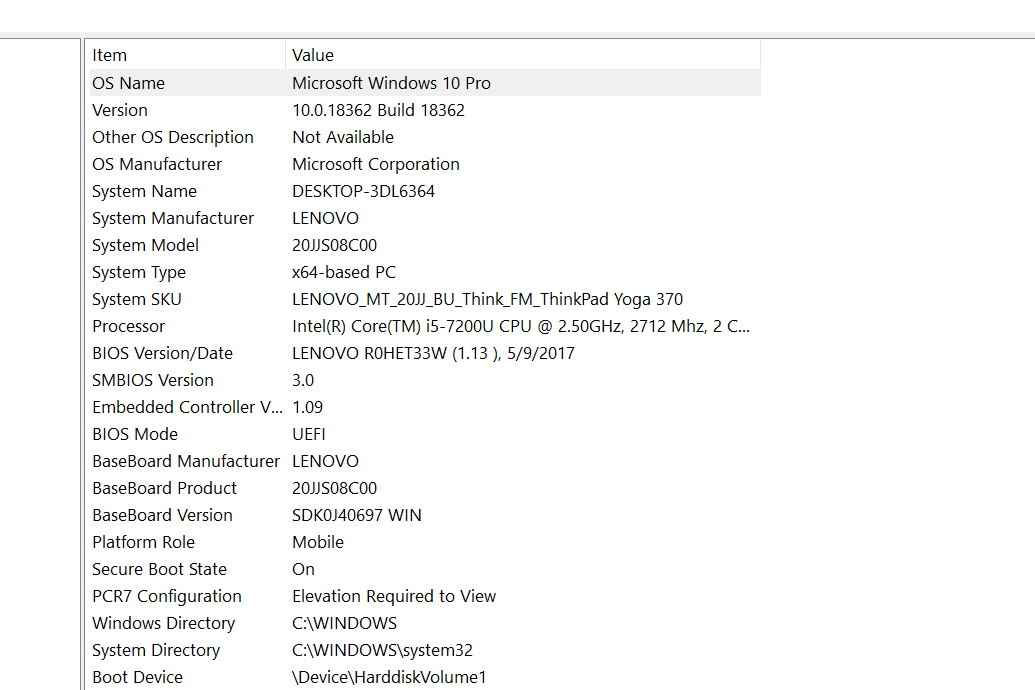1035x690 pixels.
Task: Select the Other OS Description row
Action: coord(425,137)
